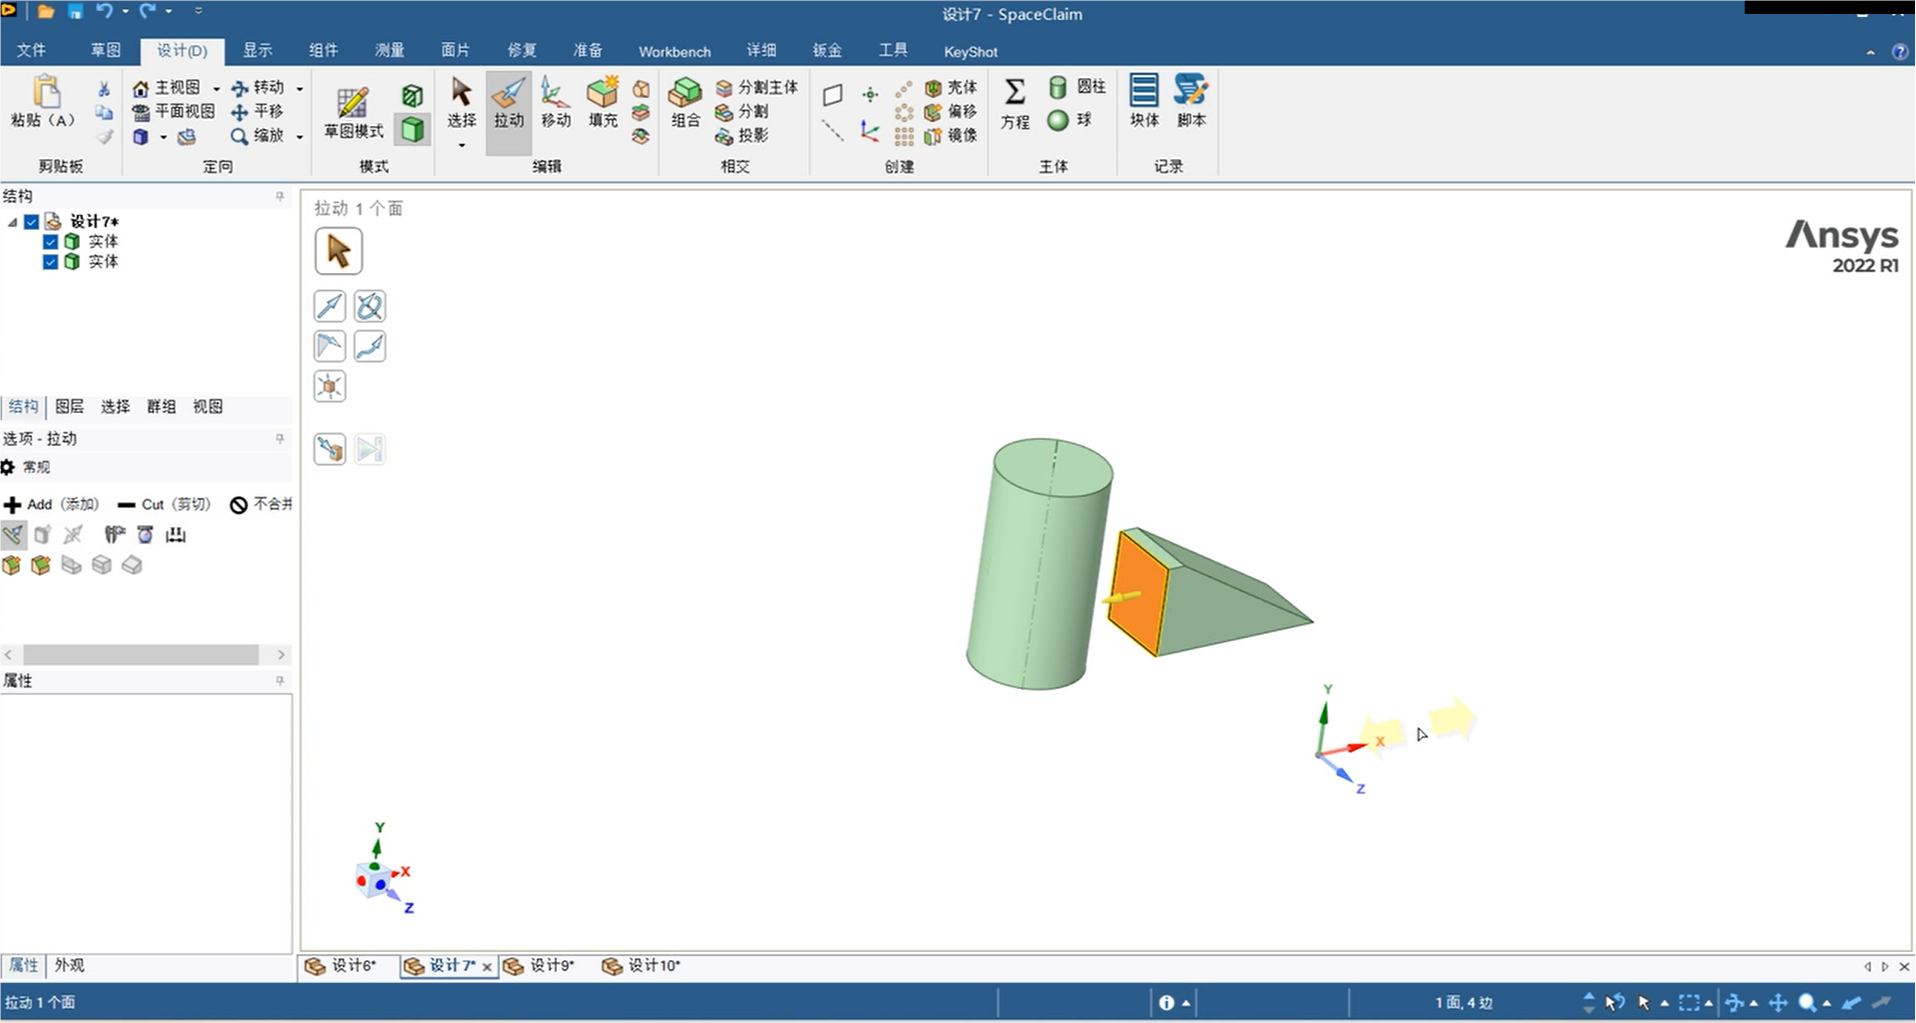Click the options panel horizontal scrollbar
The width and height of the screenshot is (1916, 1023).
pyautogui.click(x=141, y=655)
